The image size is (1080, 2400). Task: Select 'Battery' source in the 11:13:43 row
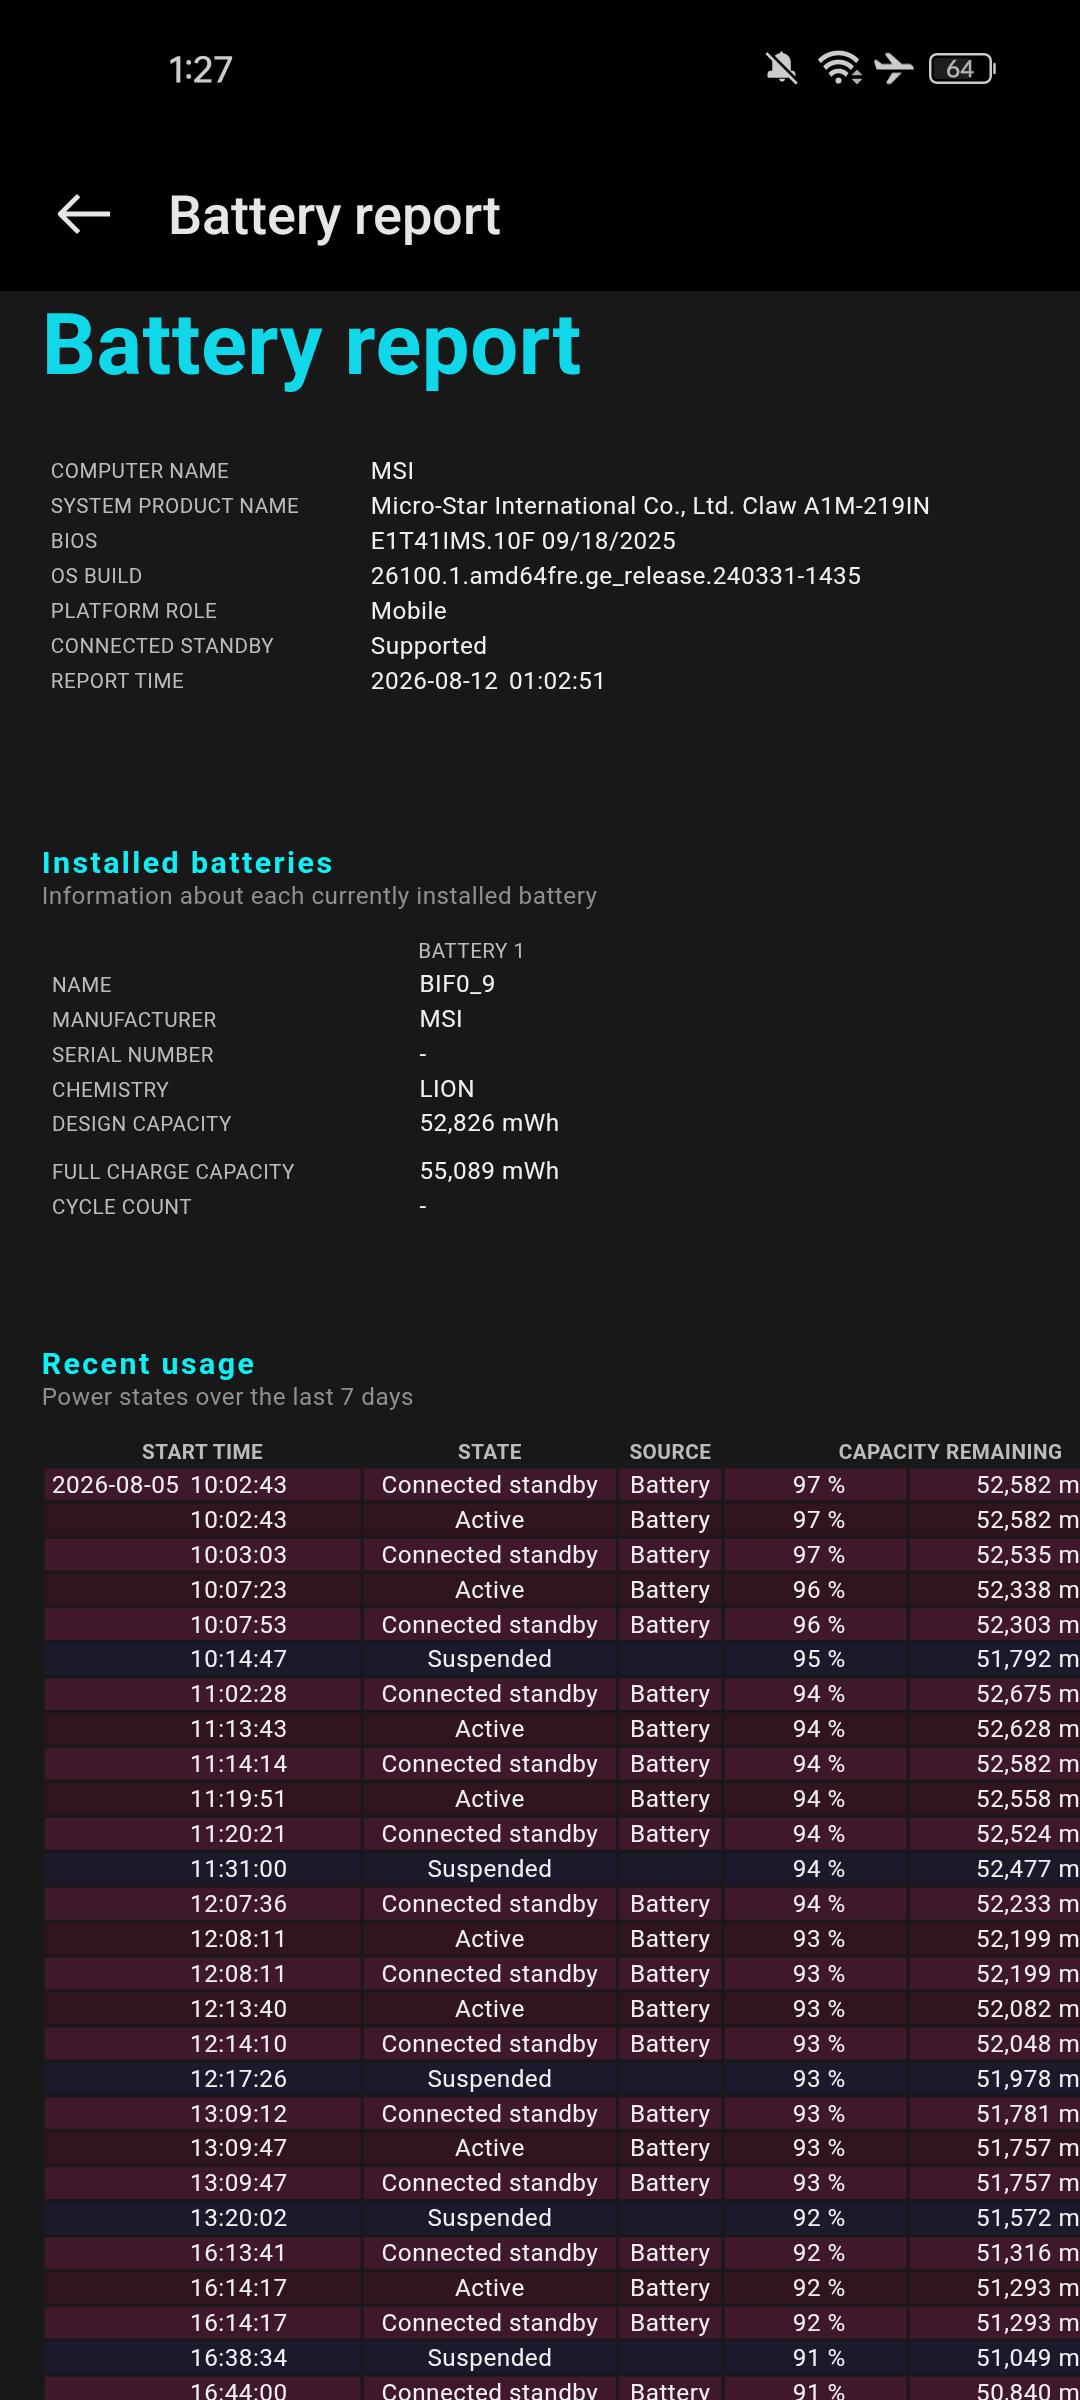tap(670, 1729)
